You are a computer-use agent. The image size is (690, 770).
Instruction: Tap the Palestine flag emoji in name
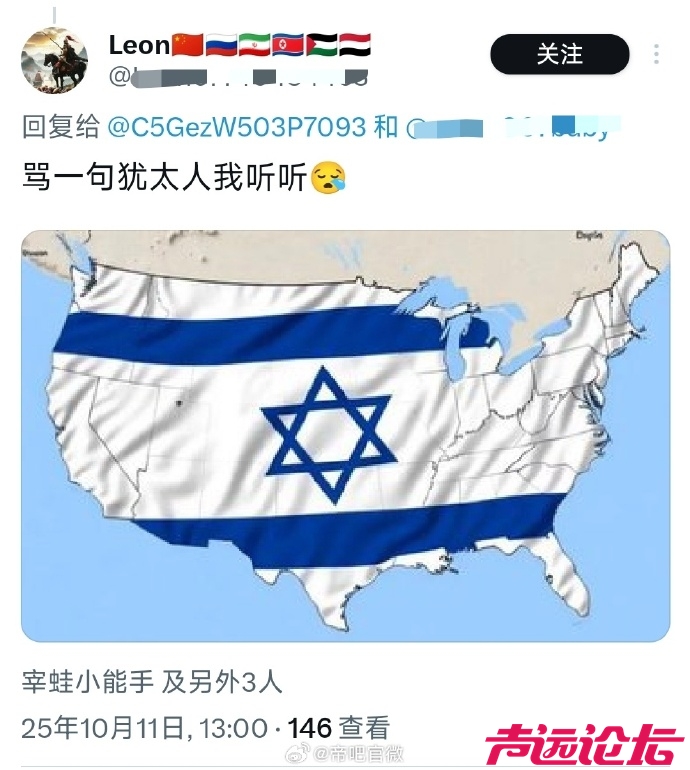coord(321,45)
